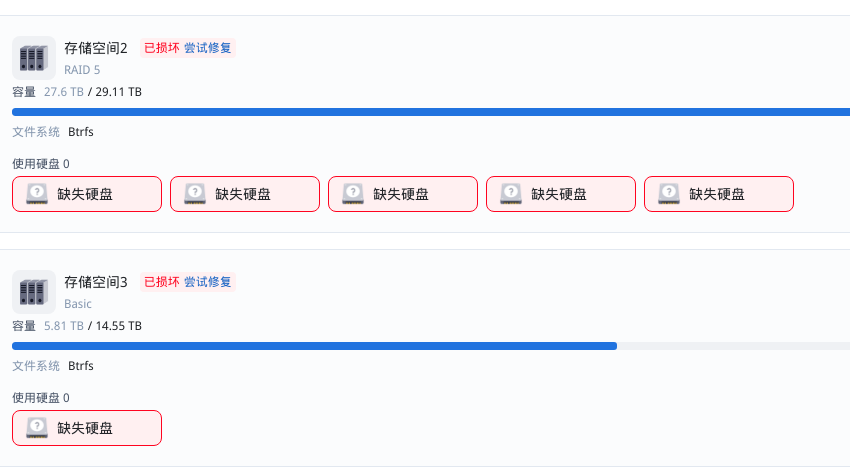The height and width of the screenshot is (475, 850).
Task: Click the 存储空间3 storage pool icon
Action: pos(34,292)
